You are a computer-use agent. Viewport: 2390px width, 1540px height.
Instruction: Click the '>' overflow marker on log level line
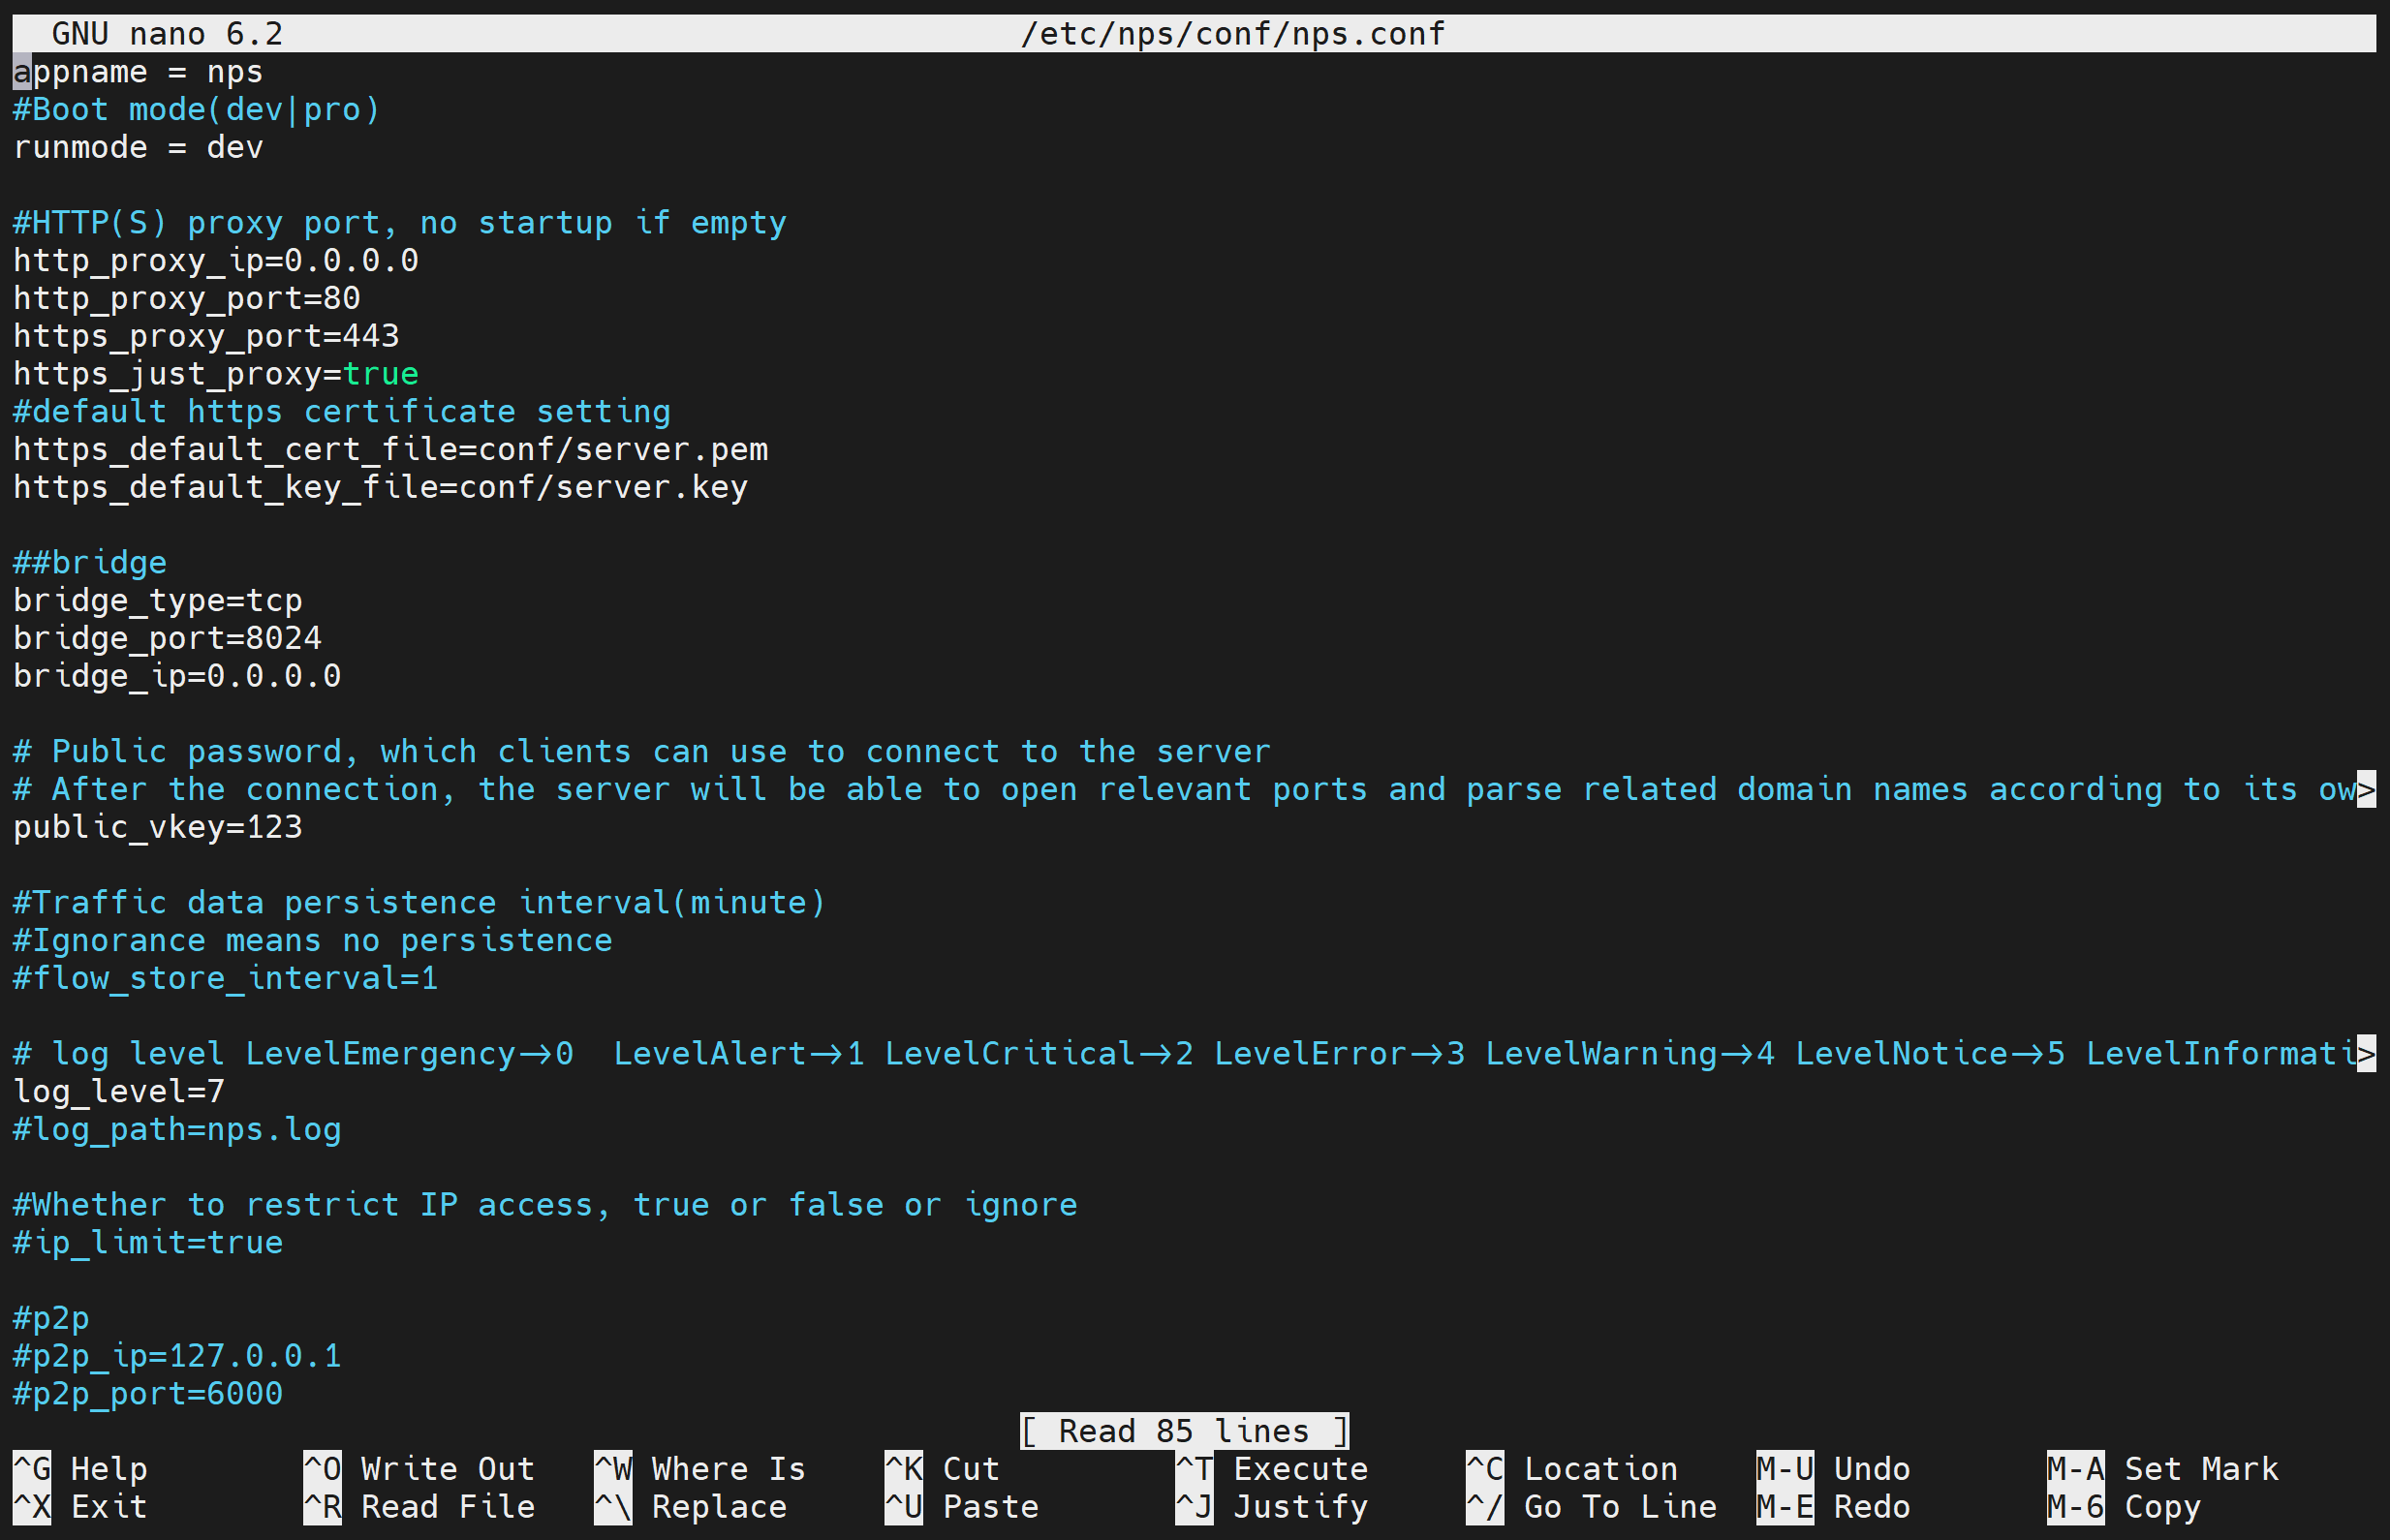coord(2366,1054)
